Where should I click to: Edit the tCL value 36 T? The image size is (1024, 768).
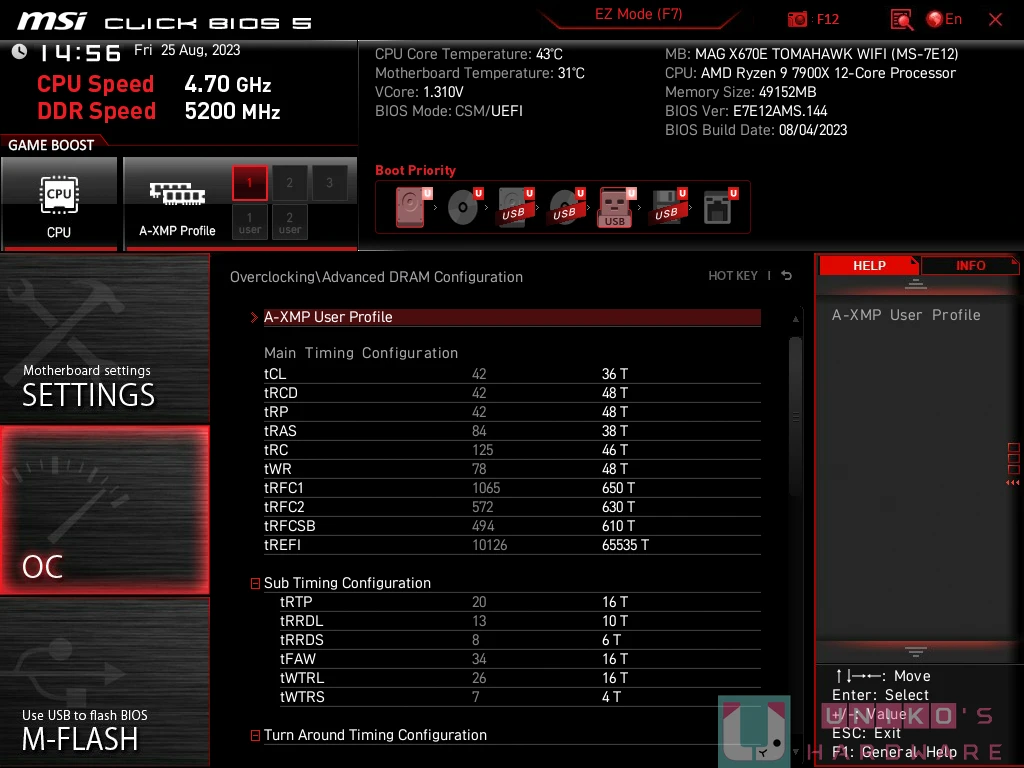point(615,374)
